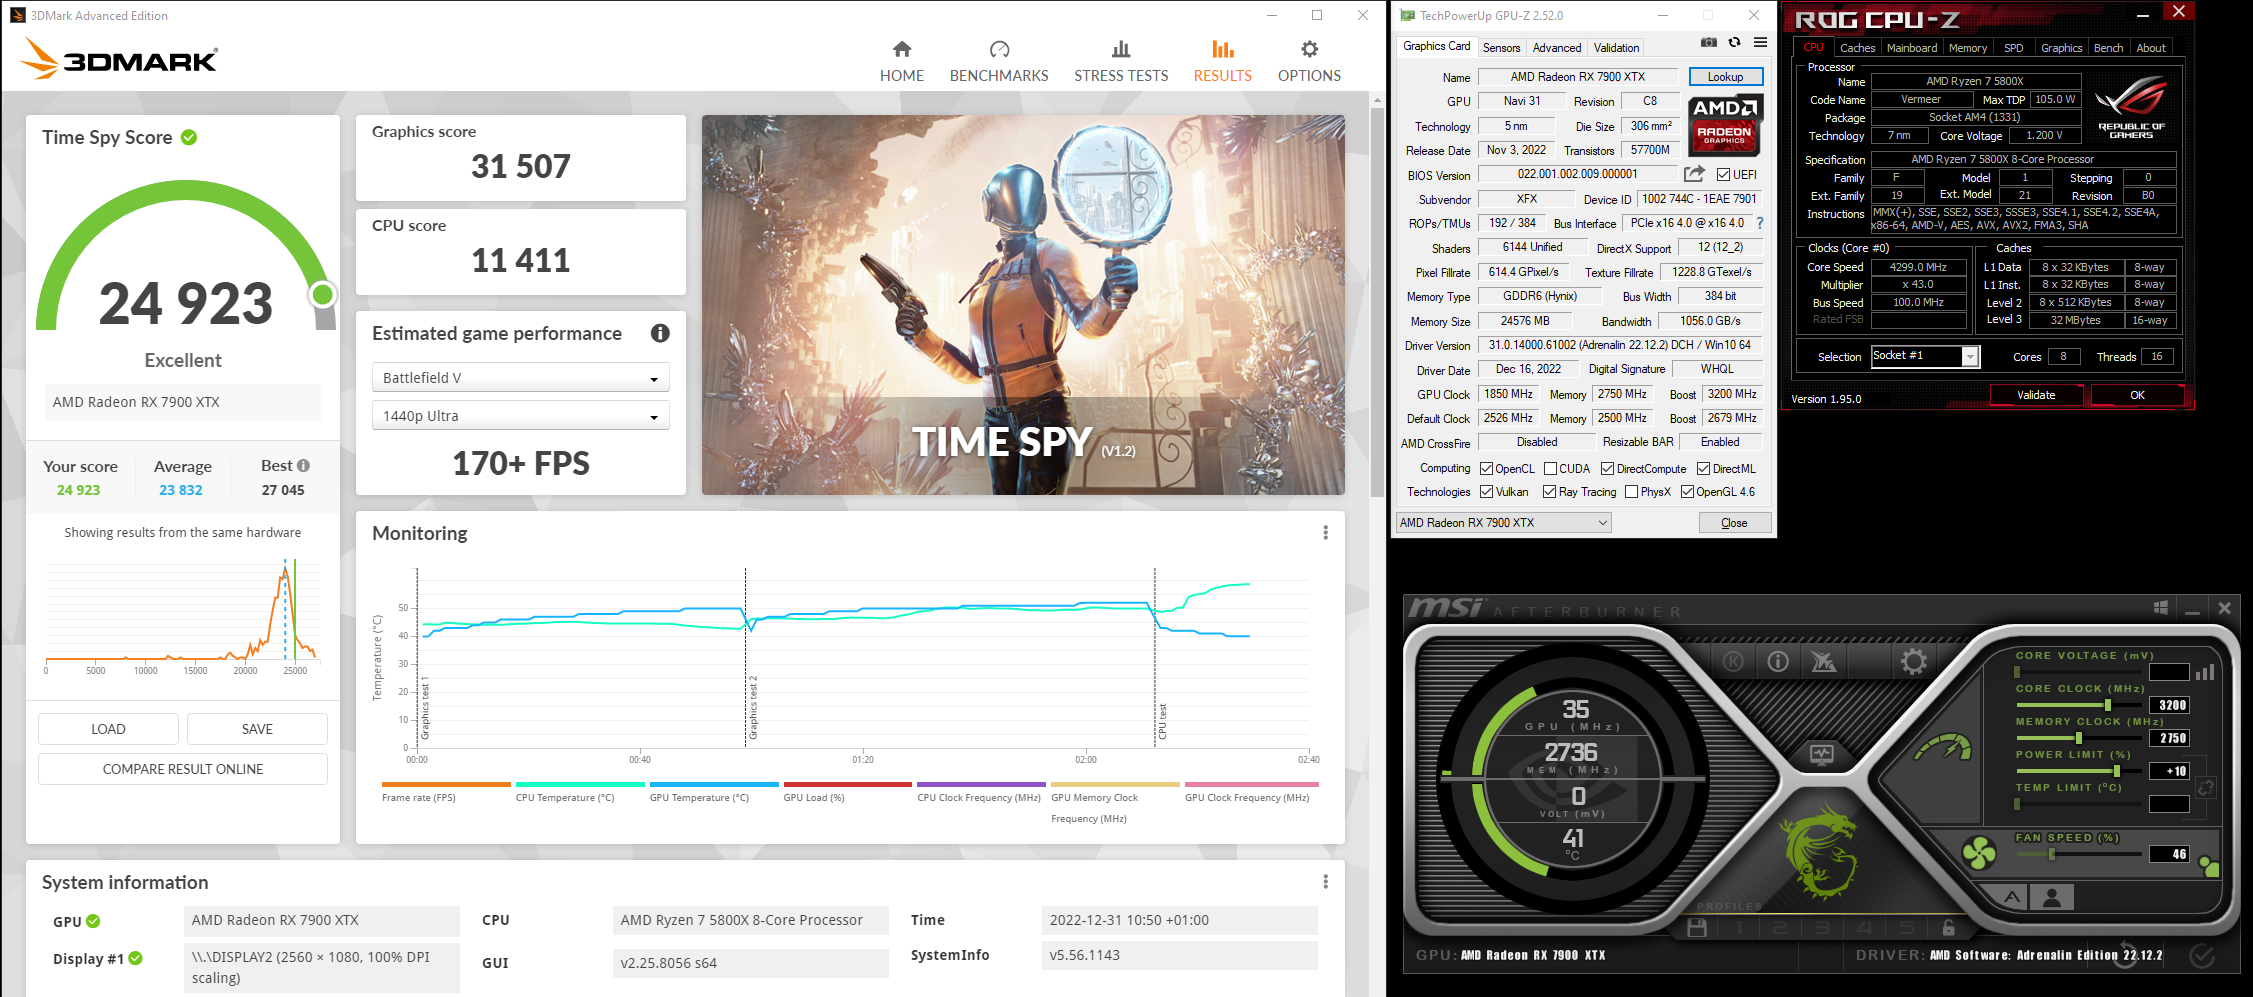Viewport: 2253px width, 997px height.
Task: Switch to the Sensors tab in GPU-Z
Action: (x=1501, y=48)
